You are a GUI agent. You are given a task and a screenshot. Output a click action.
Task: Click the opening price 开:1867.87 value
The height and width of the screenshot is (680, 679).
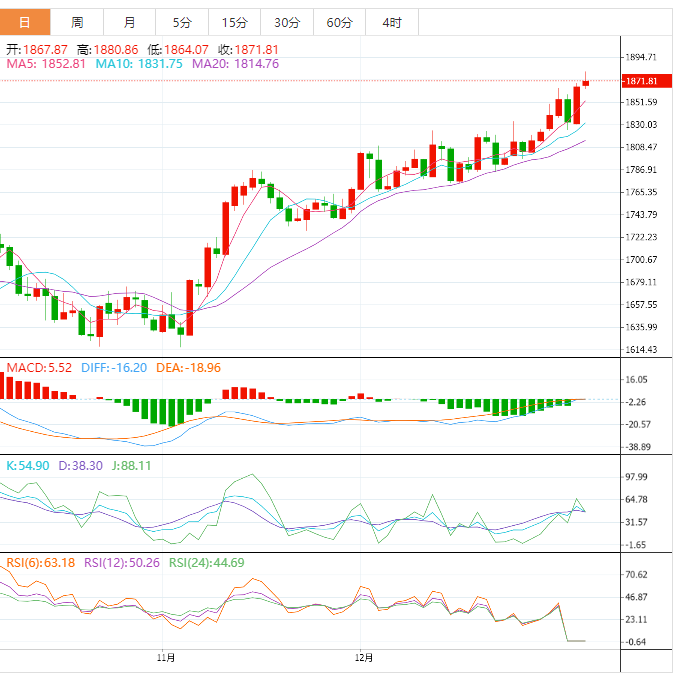[37, 49]
